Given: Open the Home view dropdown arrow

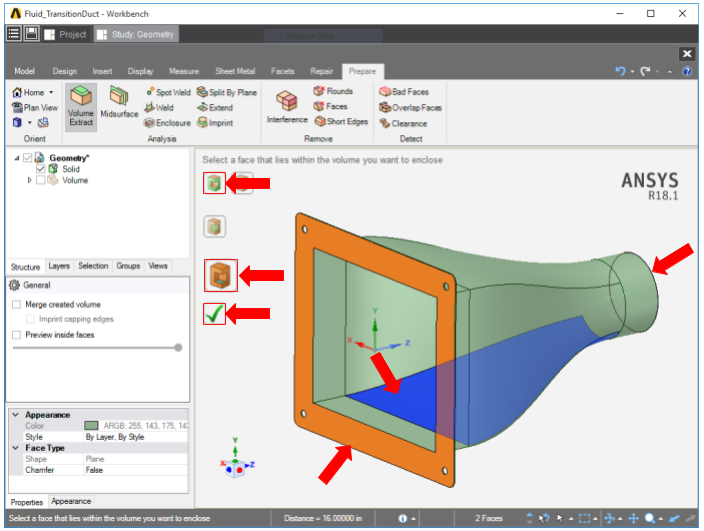Looking at the screenshot, I should (51, 92).
